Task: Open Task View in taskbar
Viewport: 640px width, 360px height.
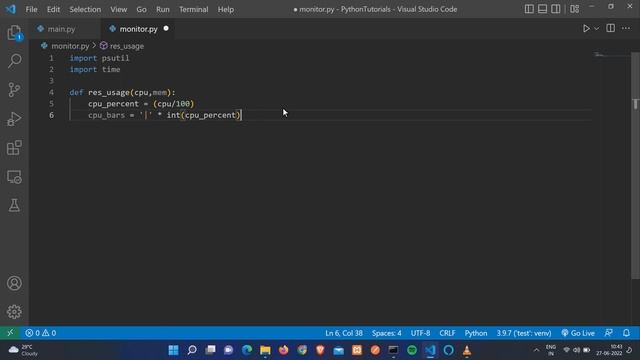Action: pyautogui.click(x=210, y=350)
